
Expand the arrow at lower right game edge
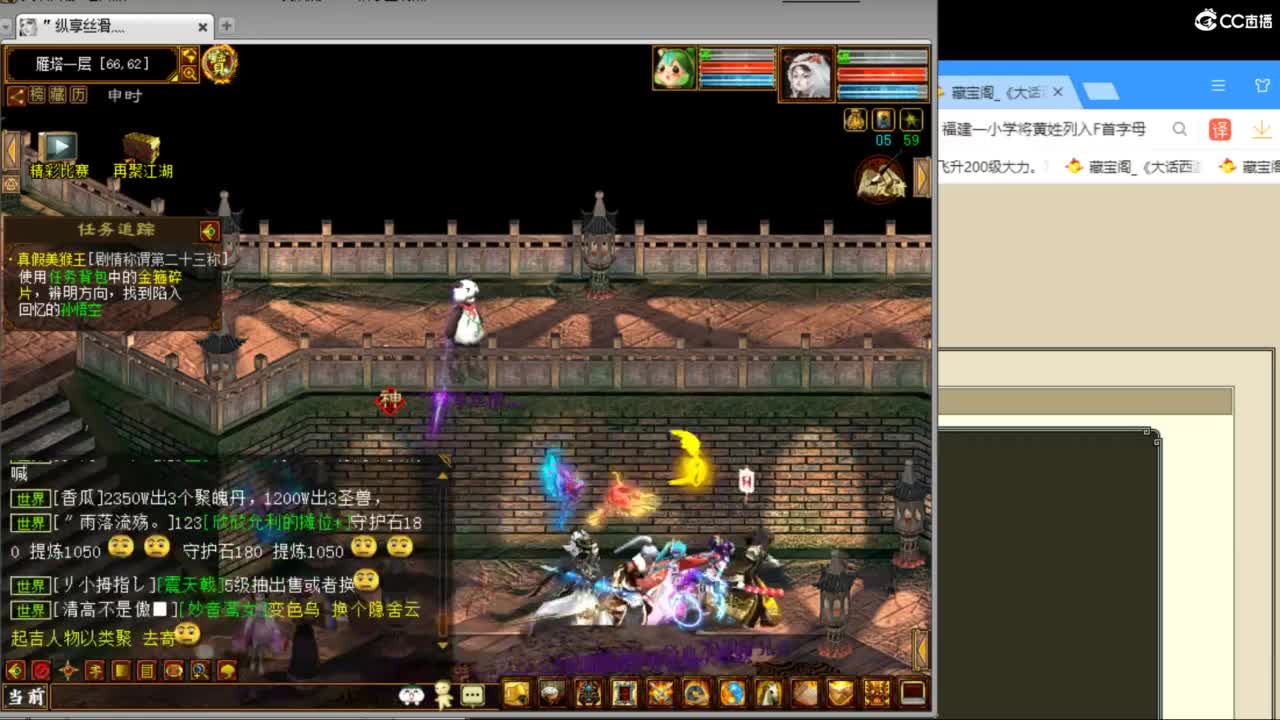pos(921,651)
